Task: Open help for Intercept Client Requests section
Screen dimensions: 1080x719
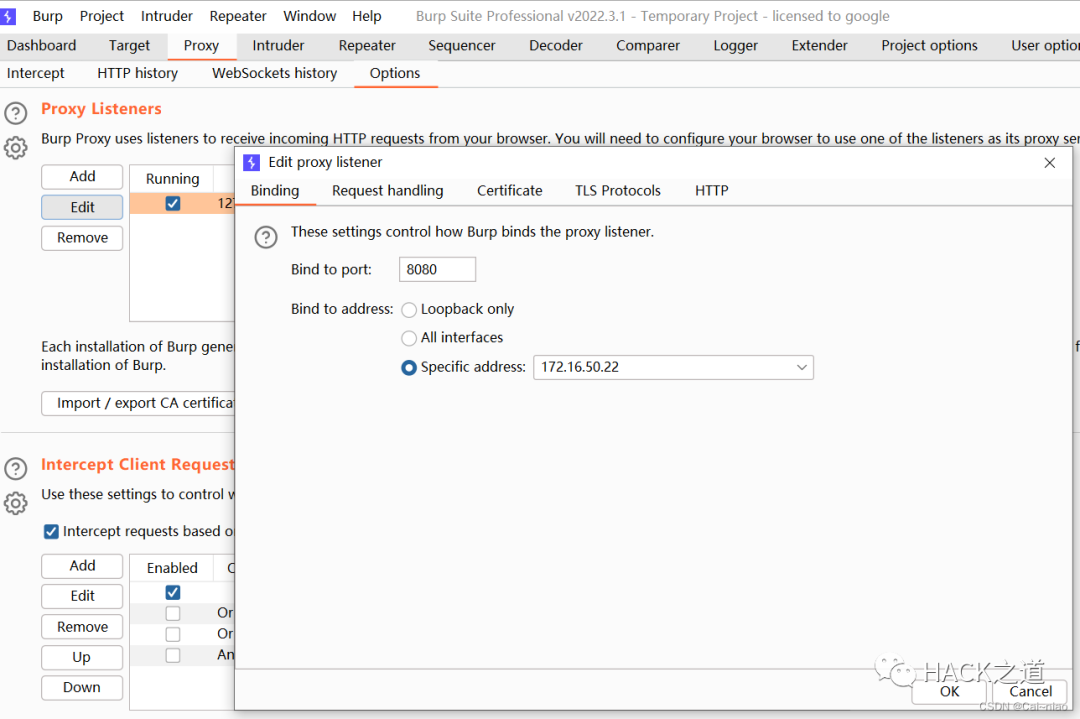Action: [16, 468]
